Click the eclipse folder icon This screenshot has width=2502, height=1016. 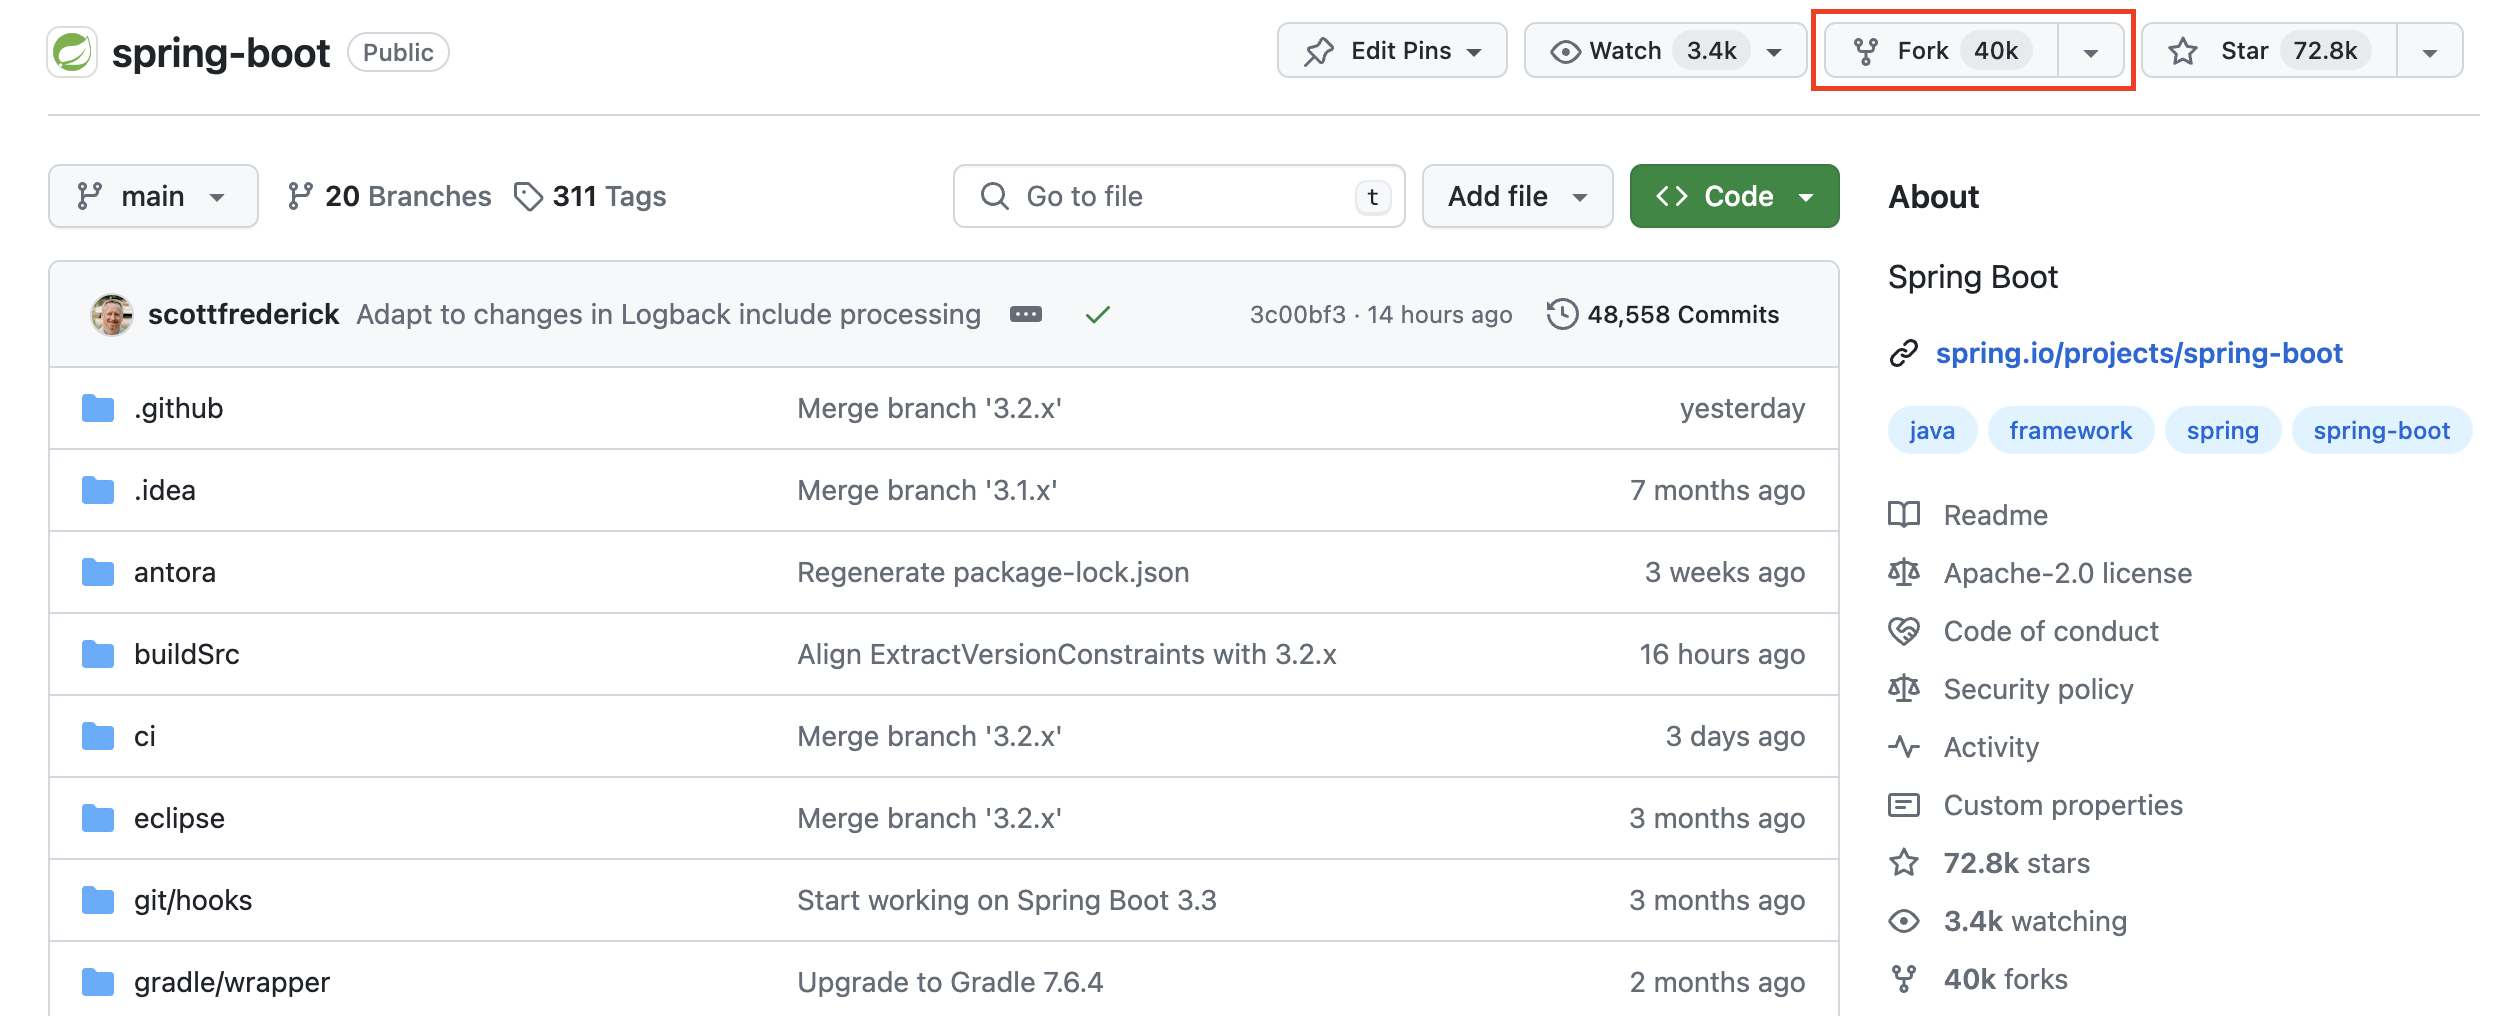pos(98,818)
